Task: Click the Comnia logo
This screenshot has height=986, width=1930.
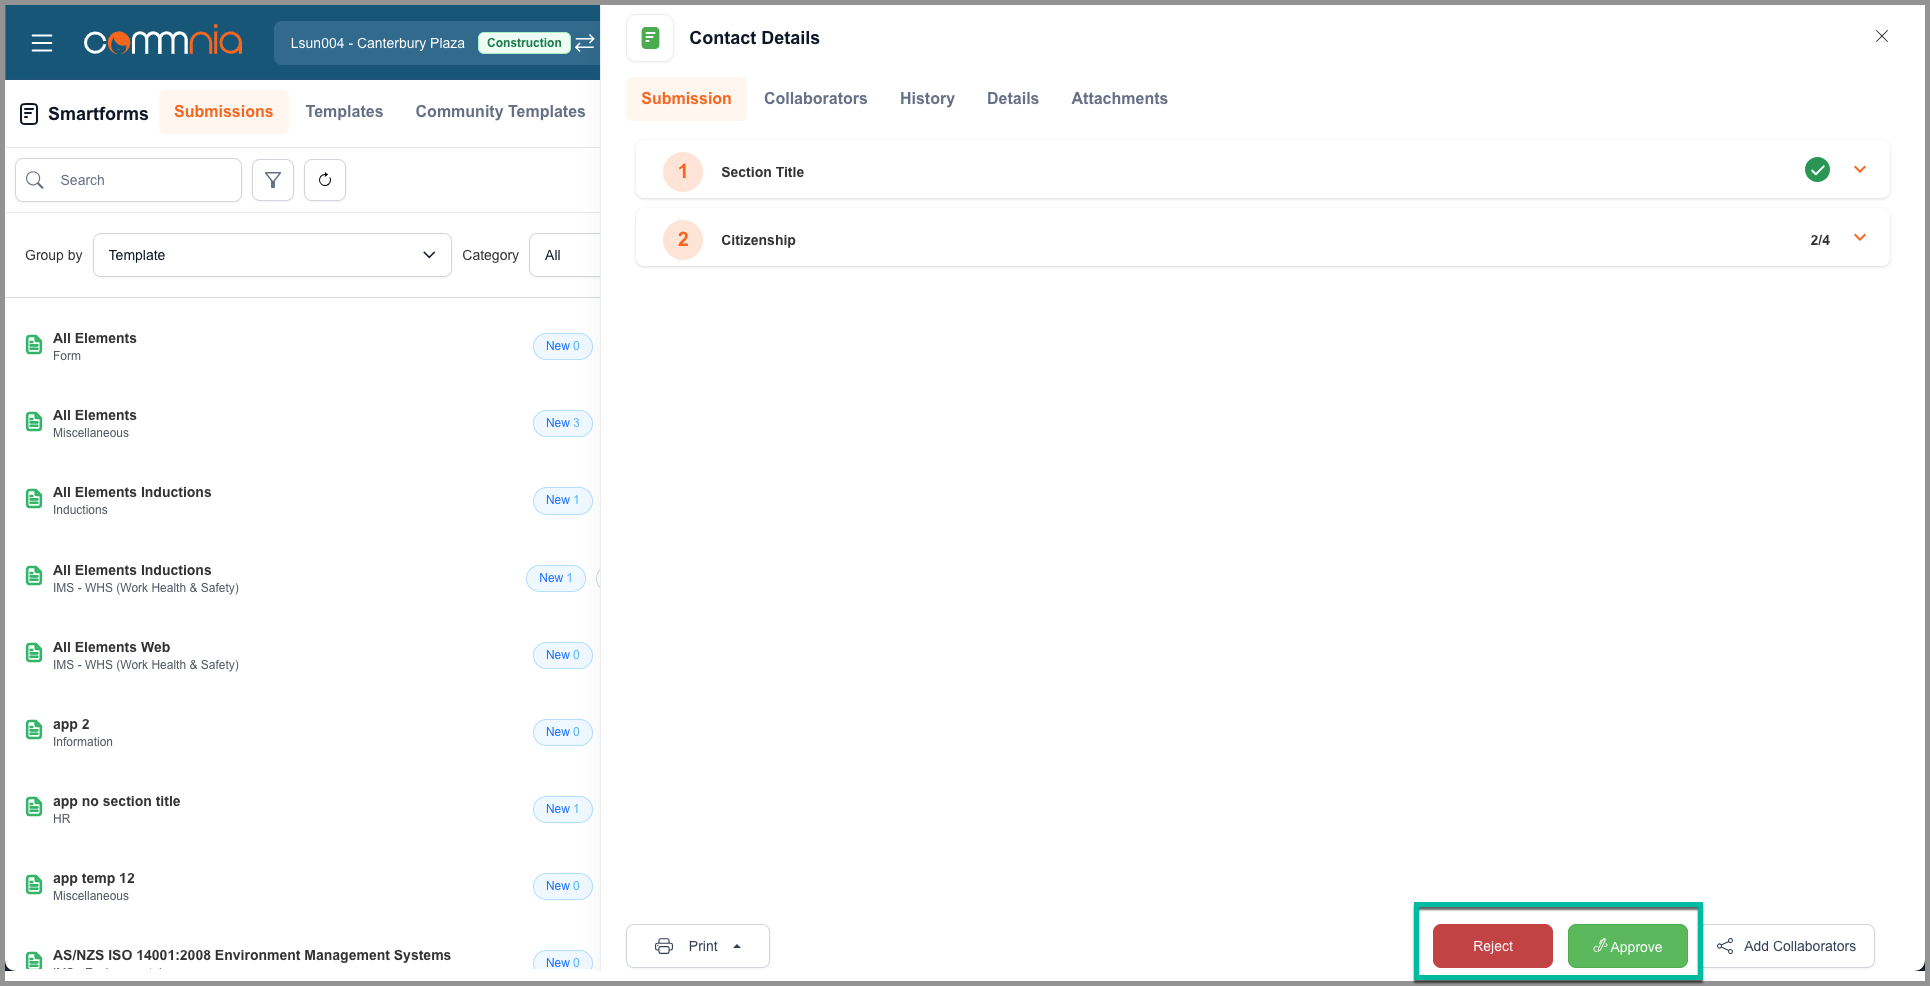Action: tap(162, 42)
